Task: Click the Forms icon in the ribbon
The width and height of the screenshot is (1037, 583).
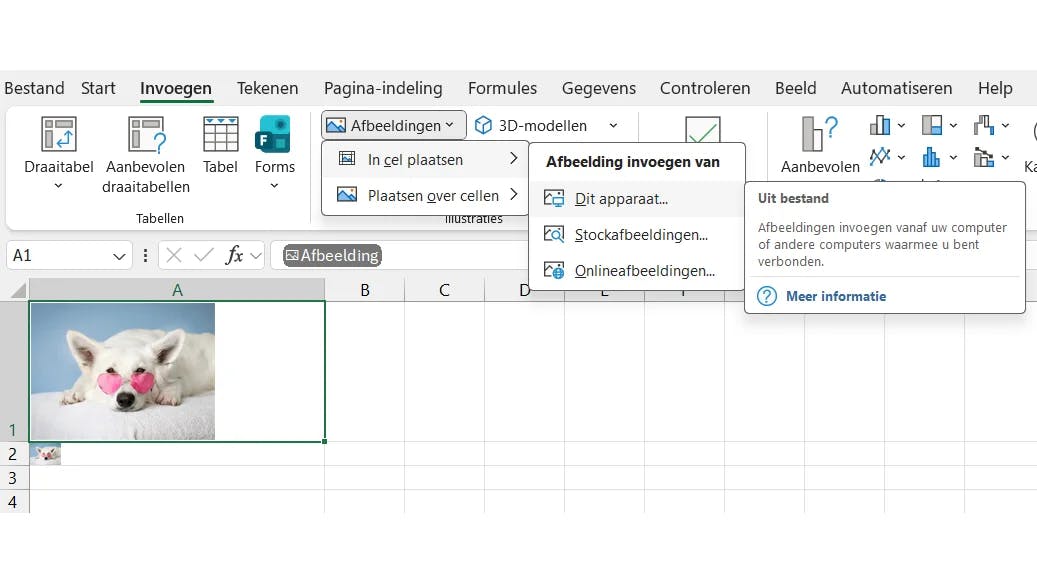Action: [x=274, y=134]
